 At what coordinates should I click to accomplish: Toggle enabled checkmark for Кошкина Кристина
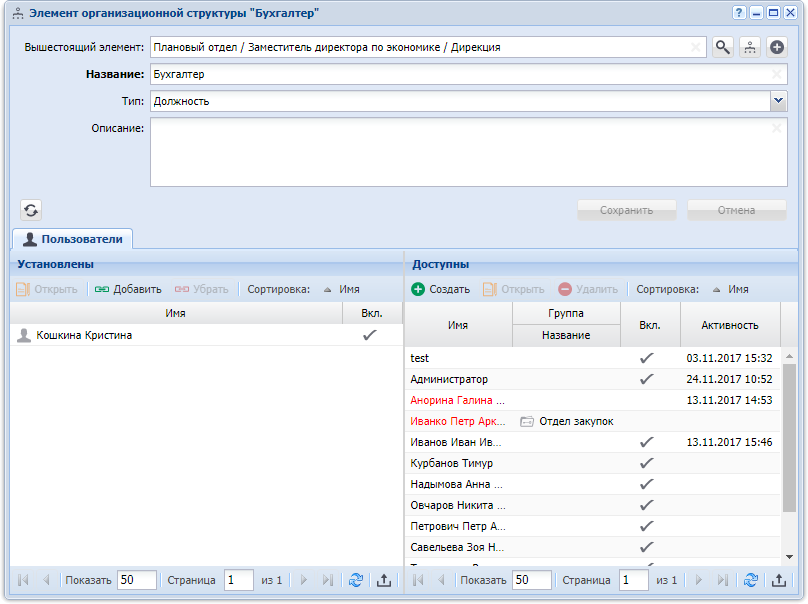369,335
